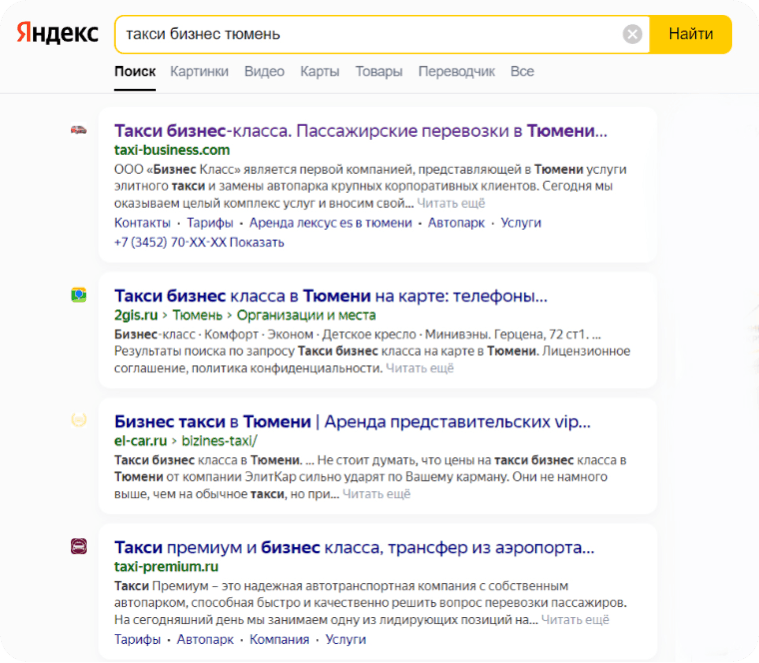Viewport: 759px width, 663px height.
Task: Open the Услуги sitelink of taxi-business.com
Action: click(x=521, y=223)
